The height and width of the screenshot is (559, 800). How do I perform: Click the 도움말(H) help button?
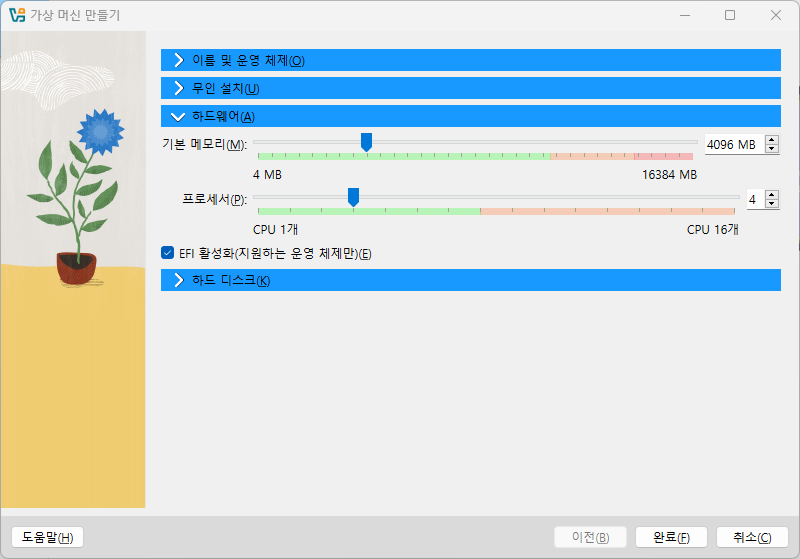47,537
